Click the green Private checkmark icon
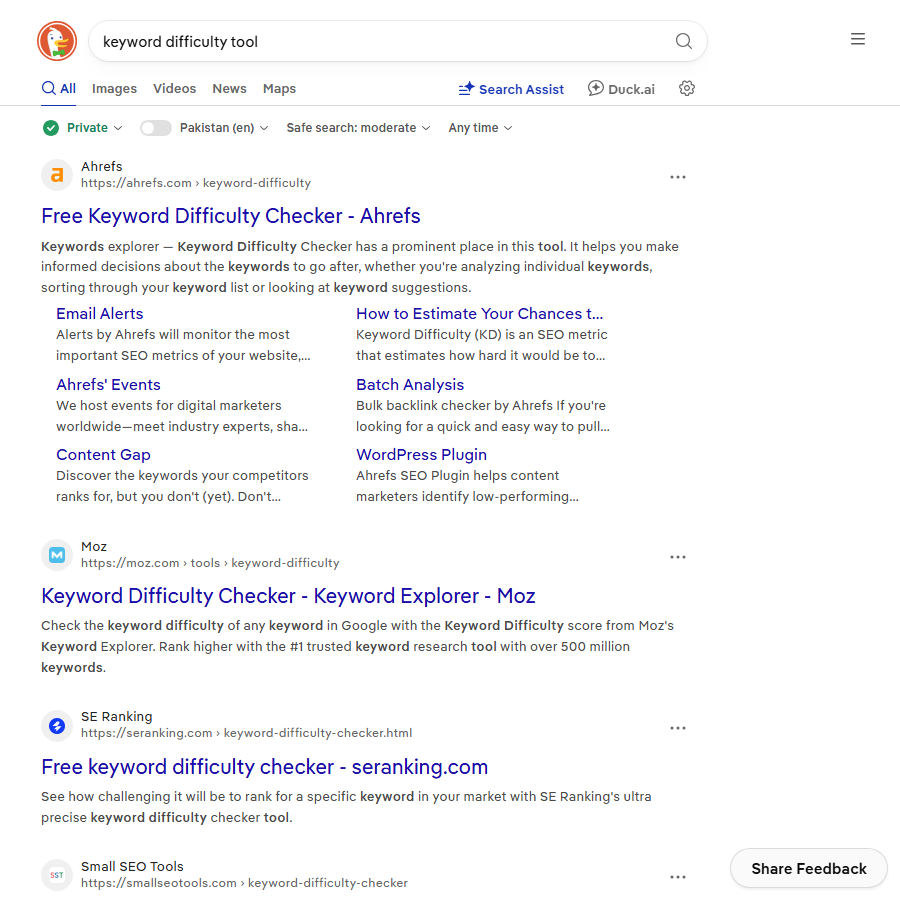The image size is (900, 900). [x=51, y=127]
